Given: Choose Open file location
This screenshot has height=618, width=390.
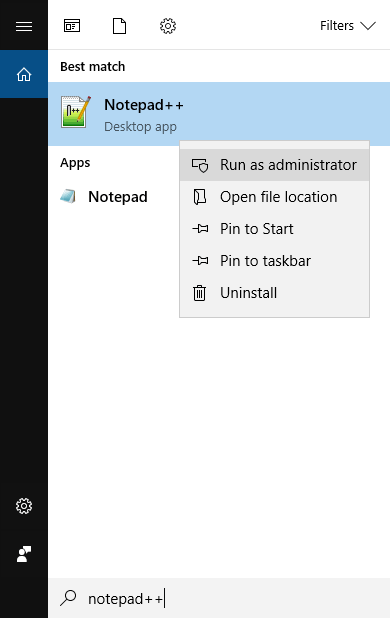Looking at the screenshot, I should pyautogui.click(x=274, y=197).
